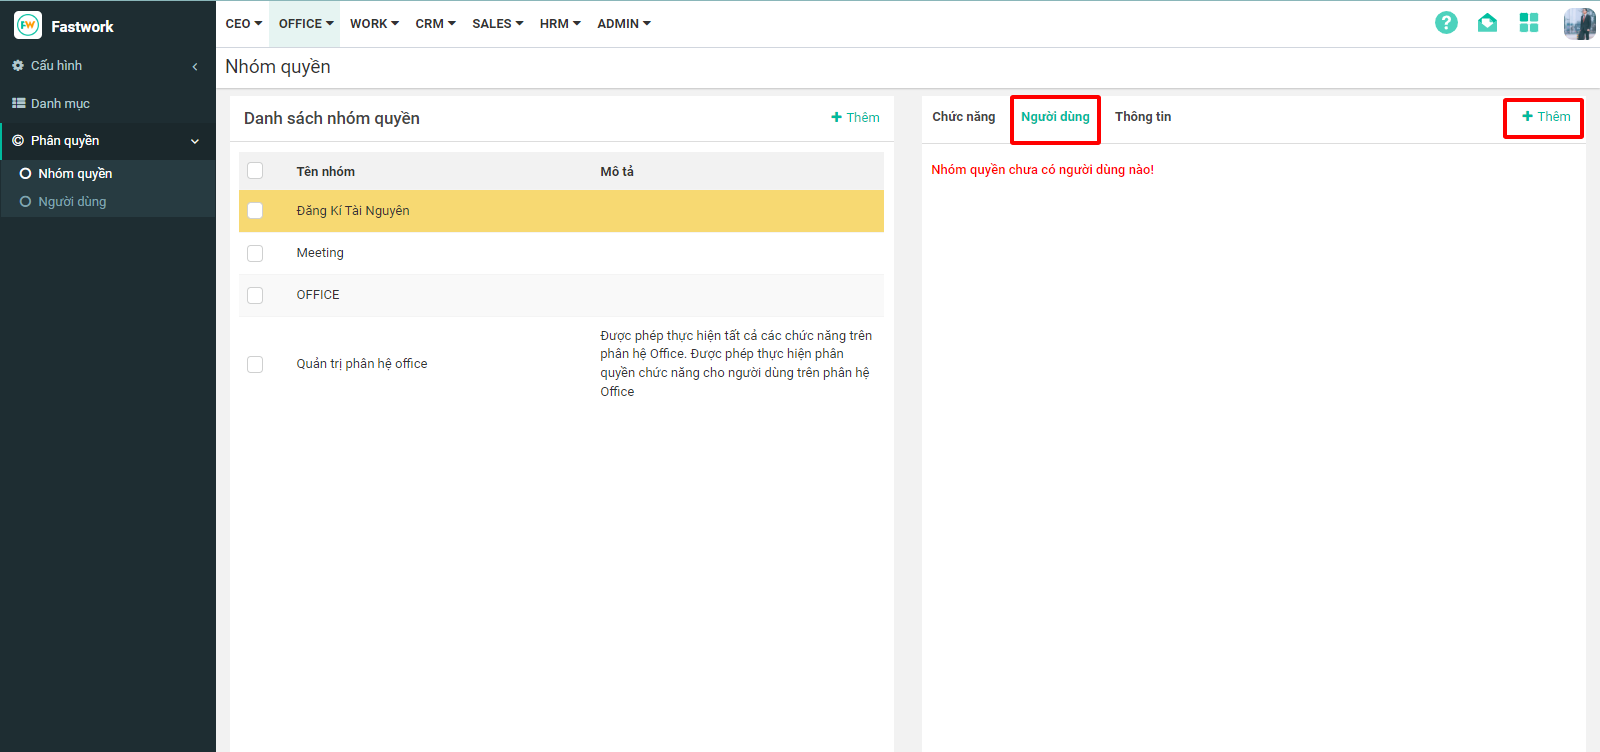Switch to the Thông tin tab
1600x752 pixels.
1142,117
